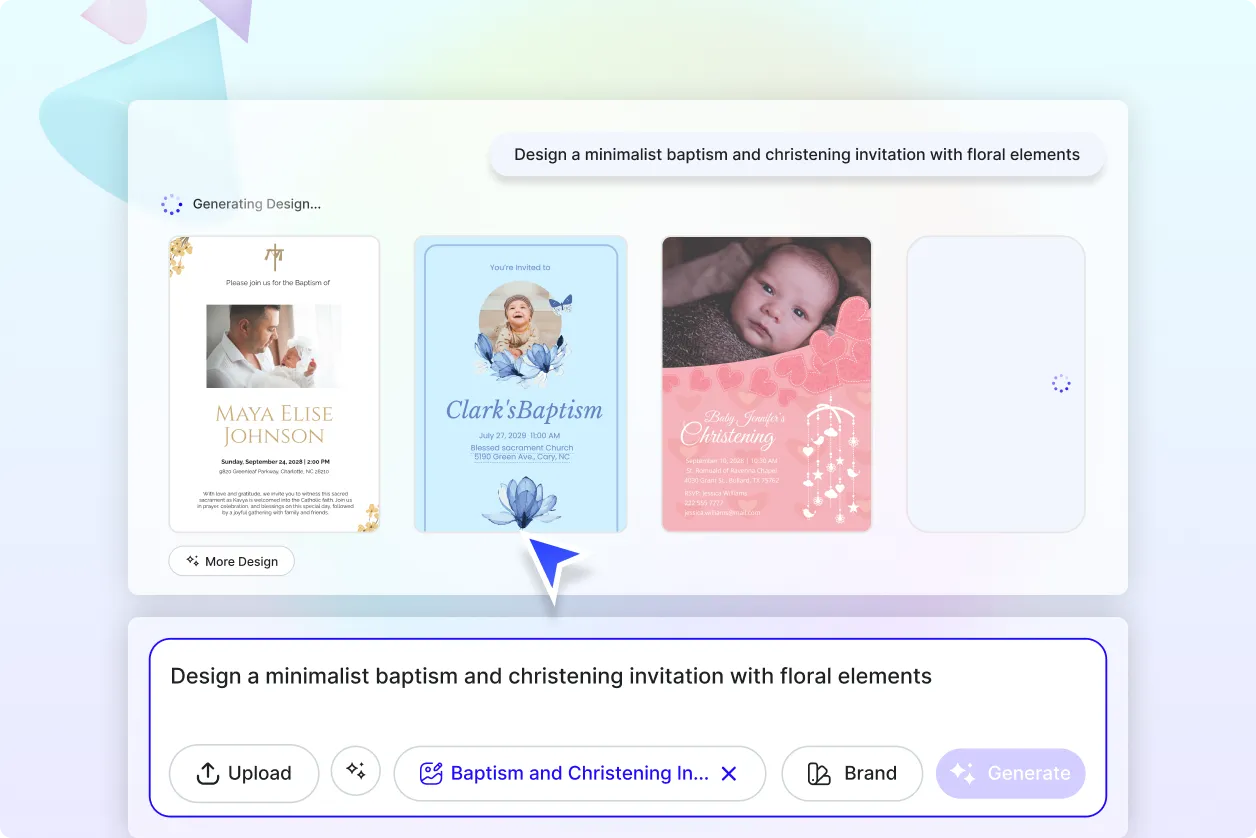
Task: Click the More Design button
Action: 231,561
